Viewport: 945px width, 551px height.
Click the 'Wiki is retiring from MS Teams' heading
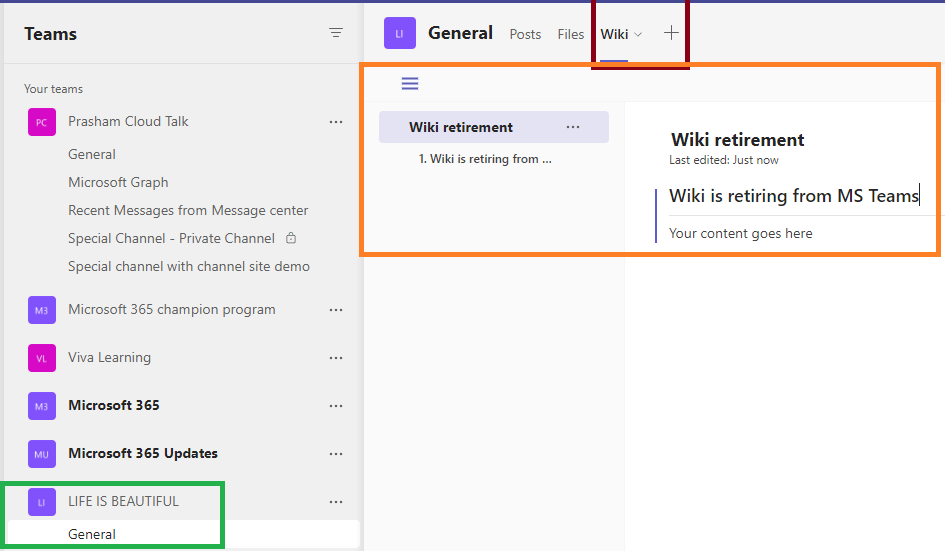794,196
